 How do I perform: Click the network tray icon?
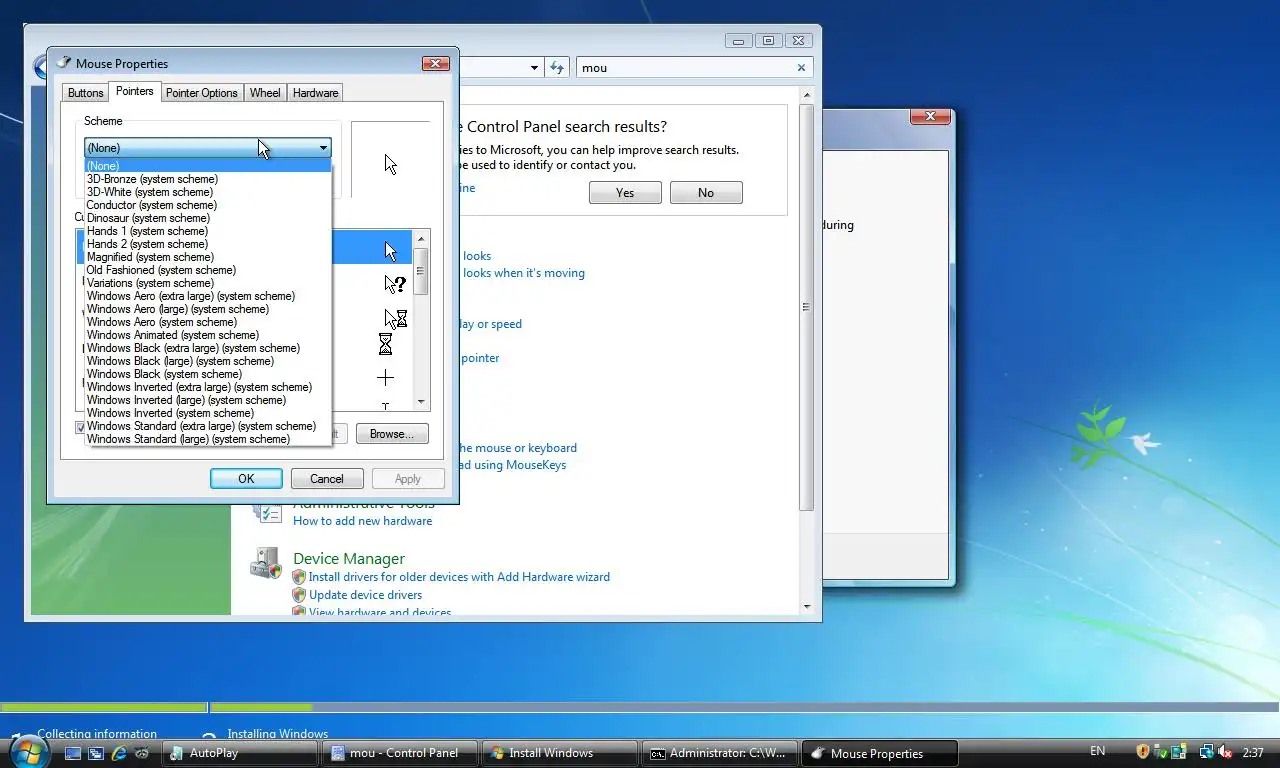[1207, 752]
